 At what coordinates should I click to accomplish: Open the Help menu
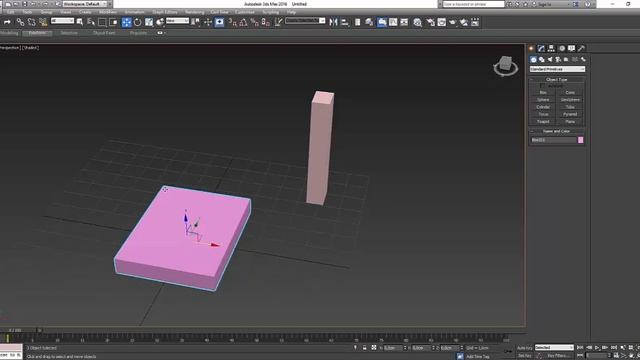click(291, 12)
